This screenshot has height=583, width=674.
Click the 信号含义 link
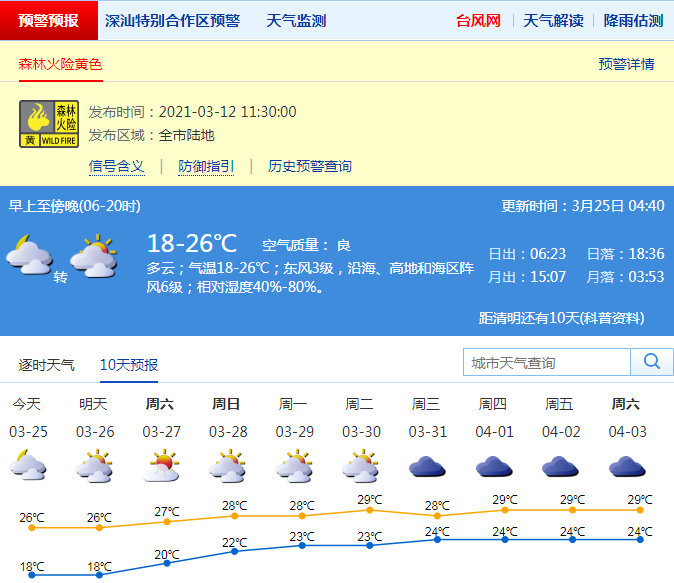coord(116,166)
